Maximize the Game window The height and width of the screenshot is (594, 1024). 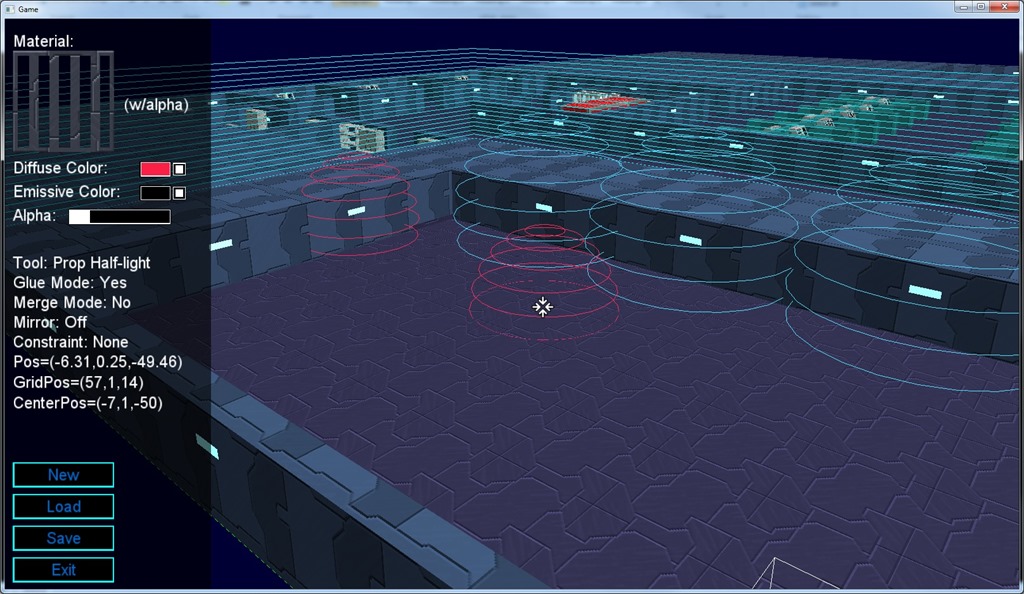tap(981, 7)
